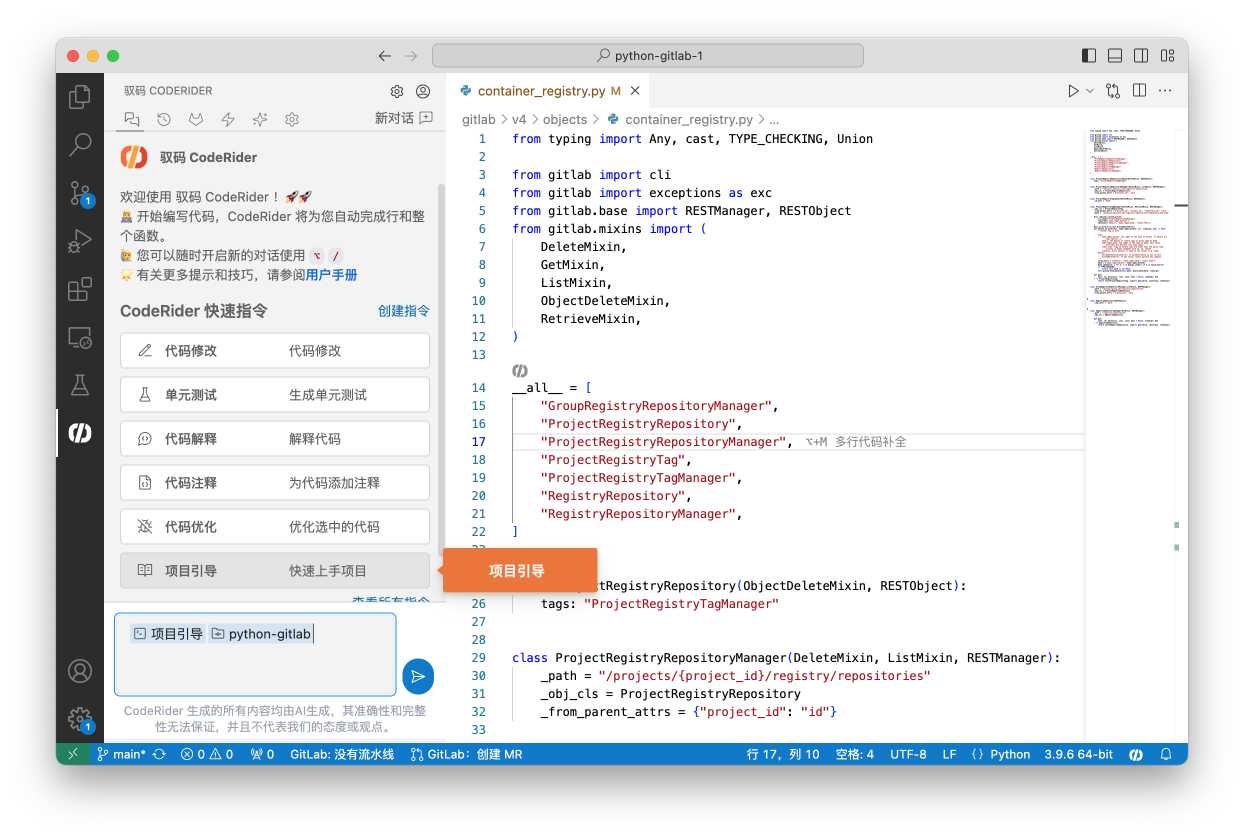Toggle the bottom panel layout
Viewport: 1244px width, 839px height.
tap(1115, 56)
